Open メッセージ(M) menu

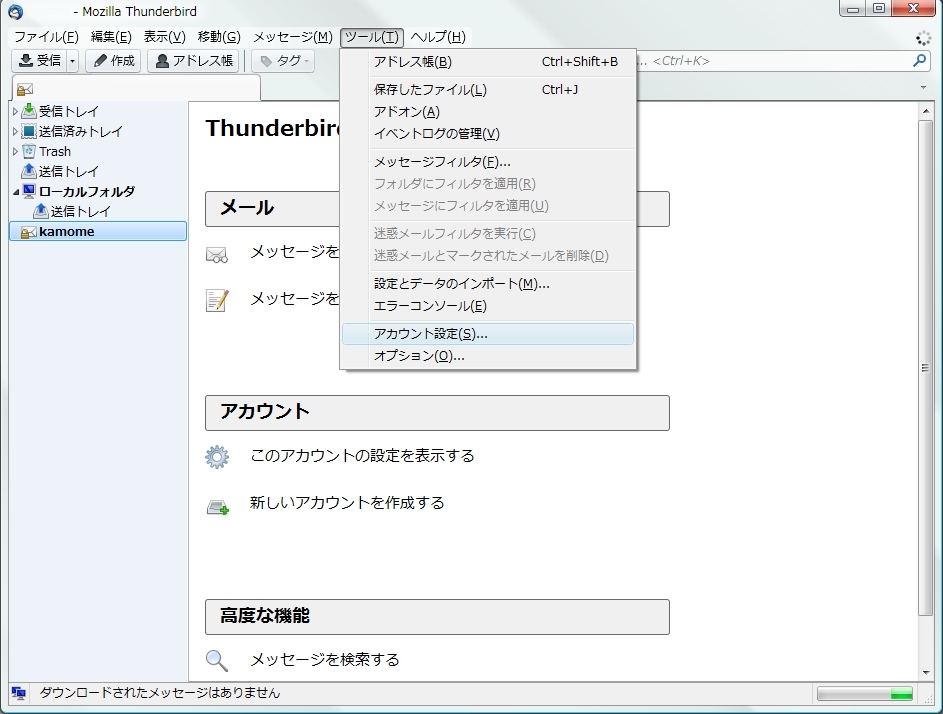(292, 37)
